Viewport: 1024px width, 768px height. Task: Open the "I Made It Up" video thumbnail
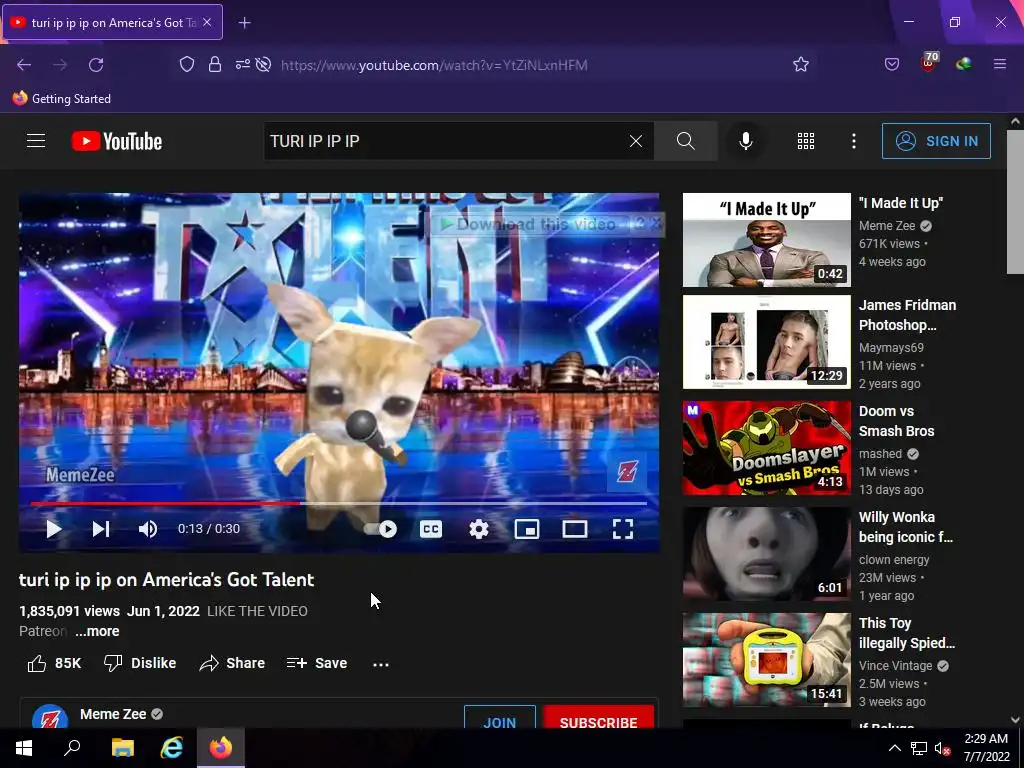[x=767, y=240]
